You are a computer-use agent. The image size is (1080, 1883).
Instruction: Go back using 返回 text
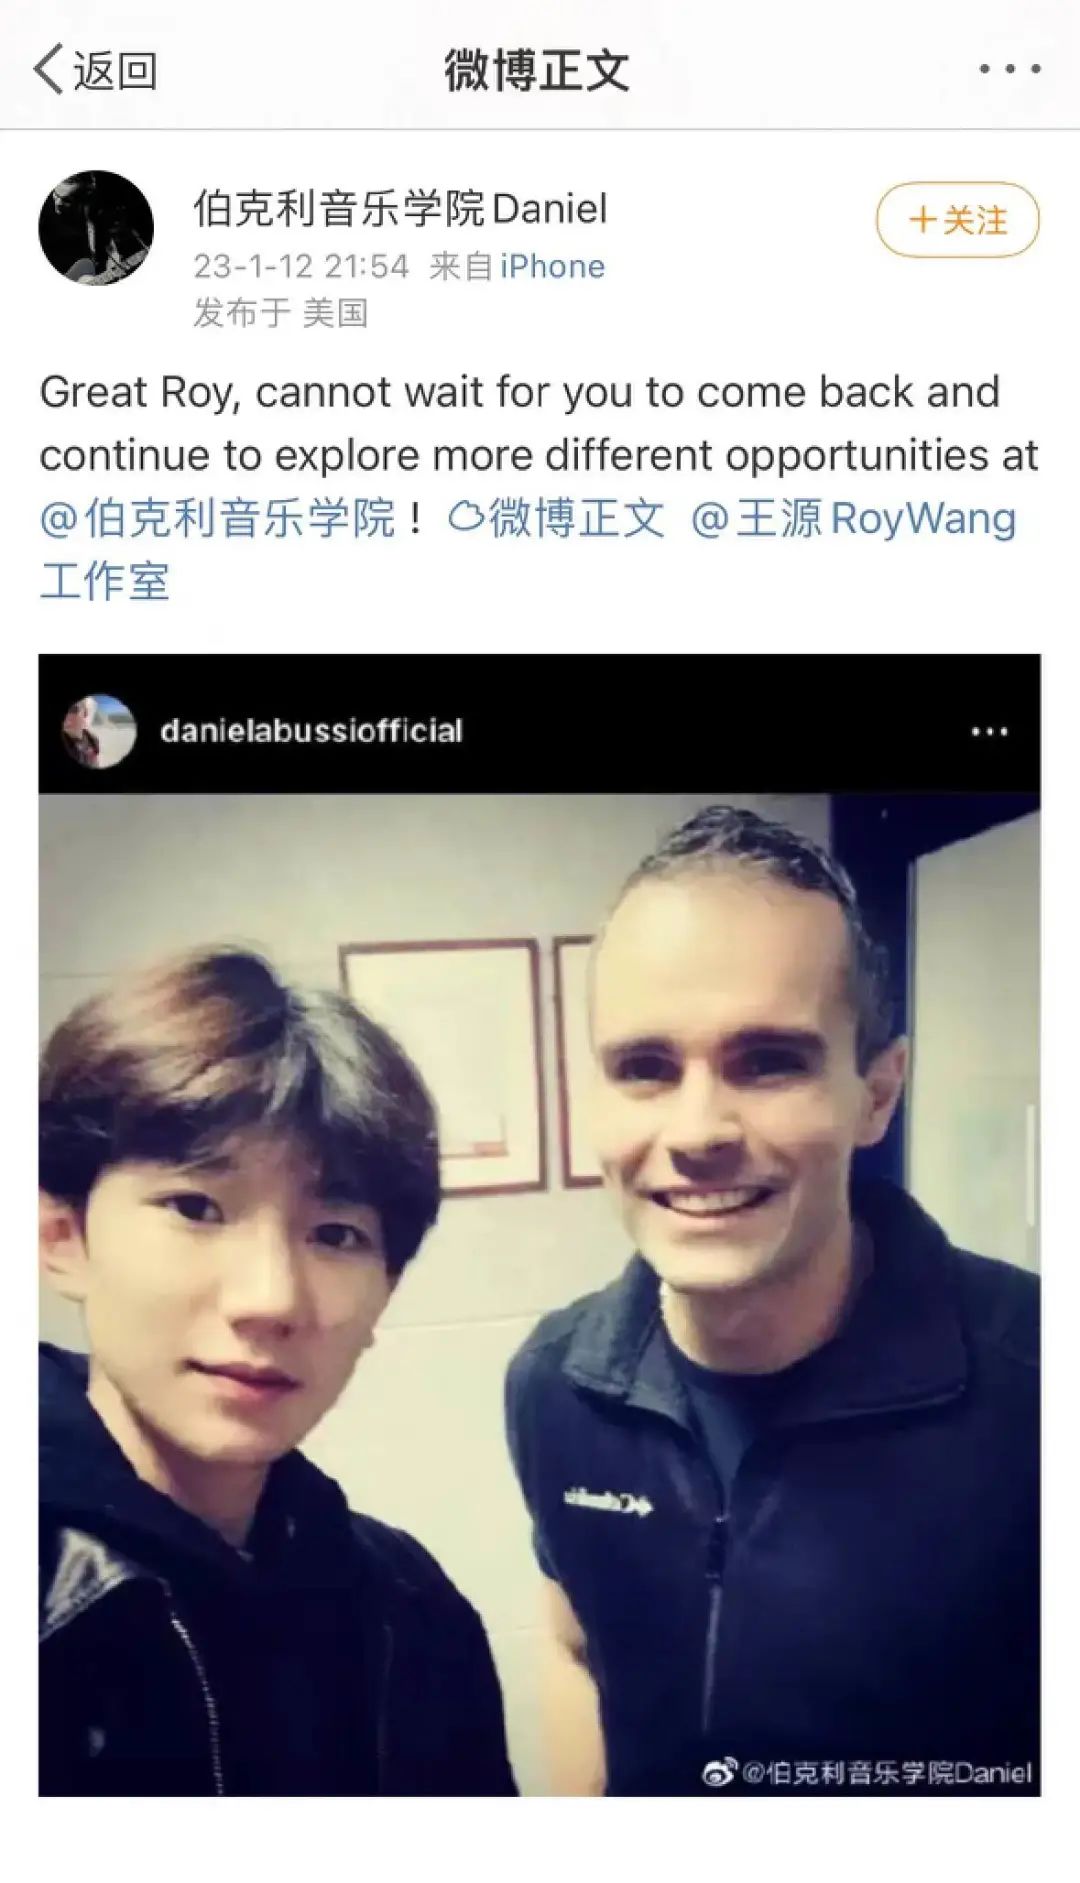click(115, 71)
